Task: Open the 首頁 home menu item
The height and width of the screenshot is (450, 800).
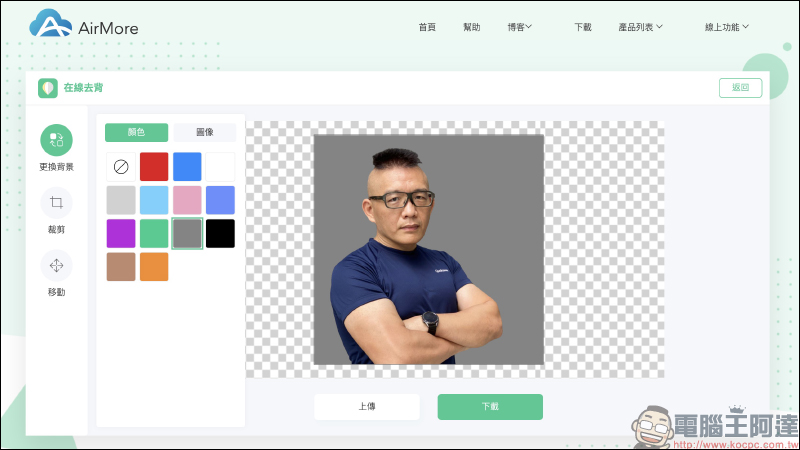Action: pyautogui.click(x=427, y=27)
